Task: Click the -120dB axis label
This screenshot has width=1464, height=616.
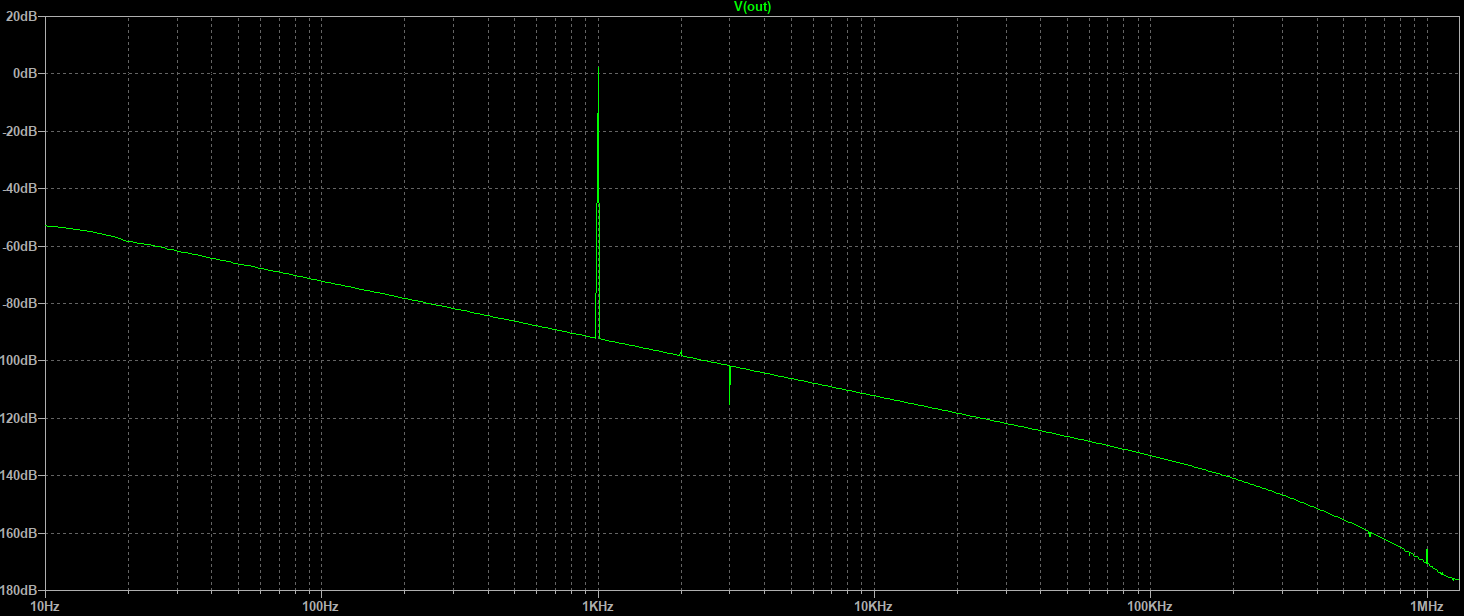Action: 21,418
